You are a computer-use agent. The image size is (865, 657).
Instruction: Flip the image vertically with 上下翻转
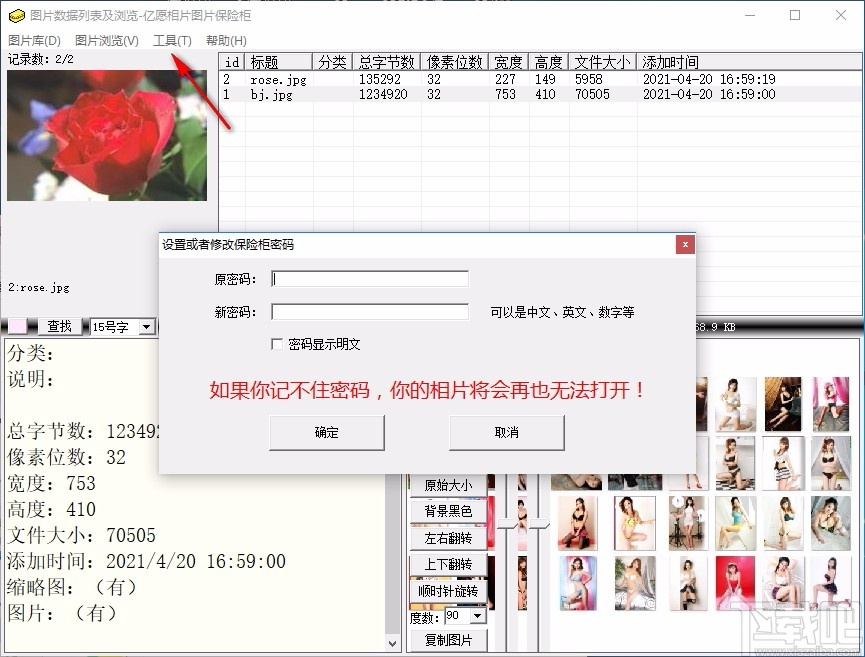click(447, 564)
